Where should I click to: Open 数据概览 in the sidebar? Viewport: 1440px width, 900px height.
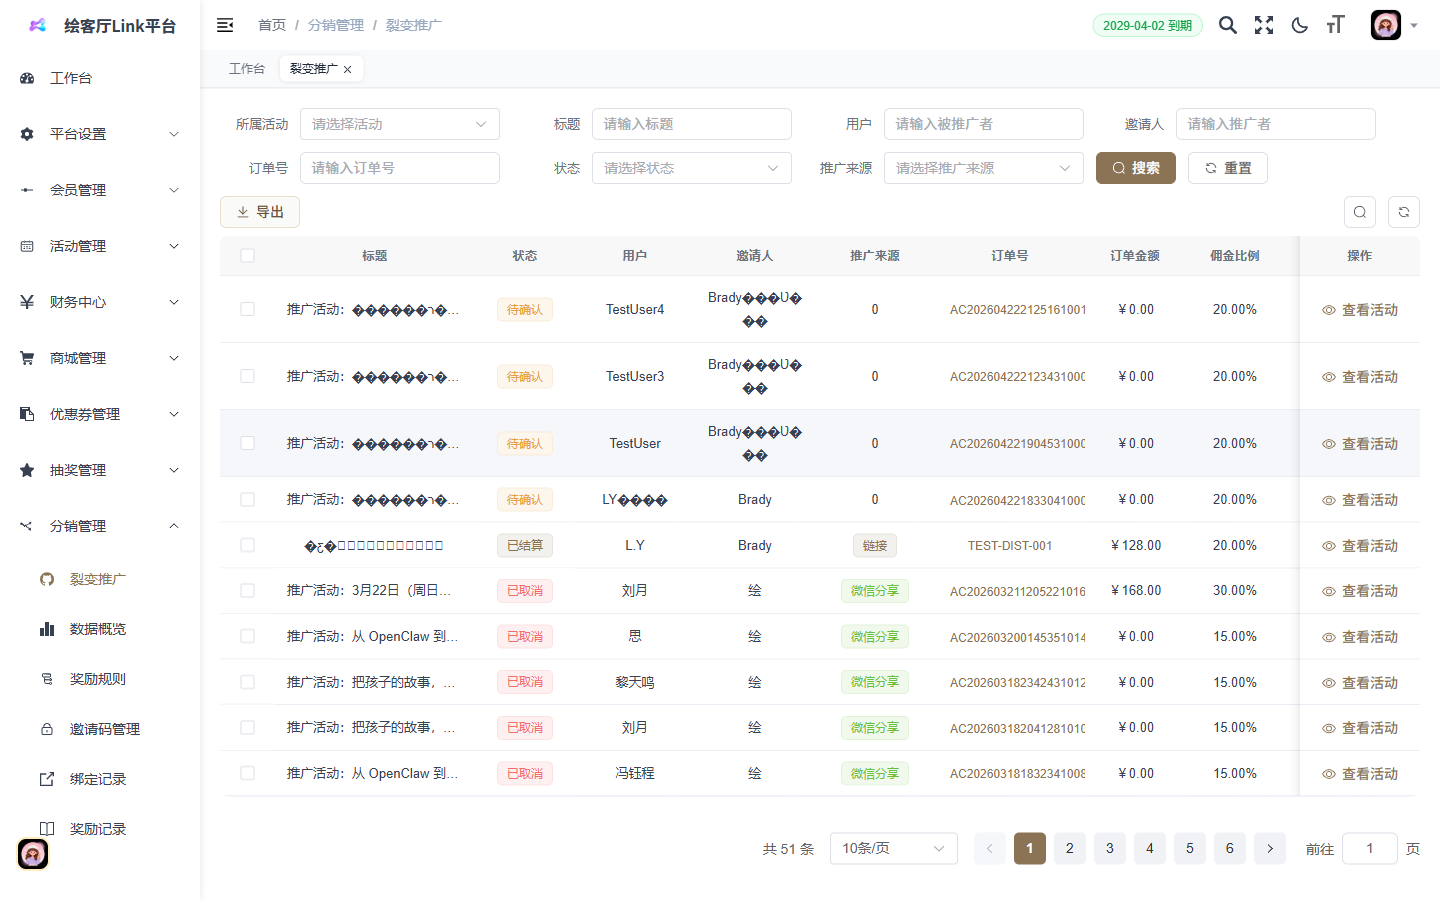(x=98, y=629)
